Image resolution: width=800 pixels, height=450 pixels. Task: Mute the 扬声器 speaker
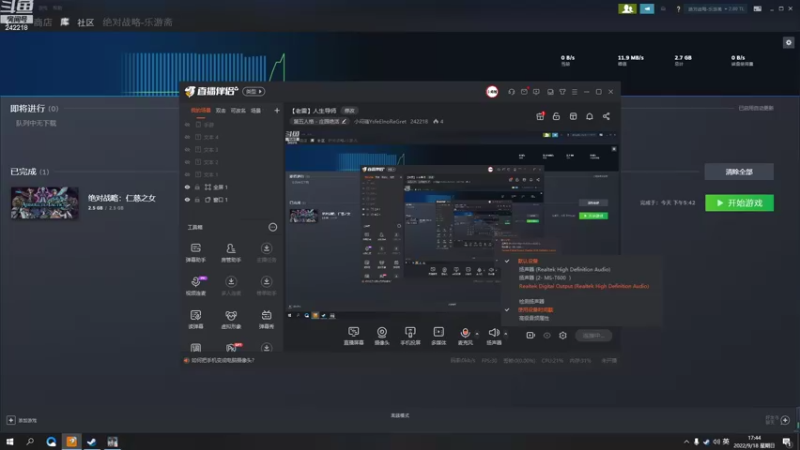[x=493, y=336]
